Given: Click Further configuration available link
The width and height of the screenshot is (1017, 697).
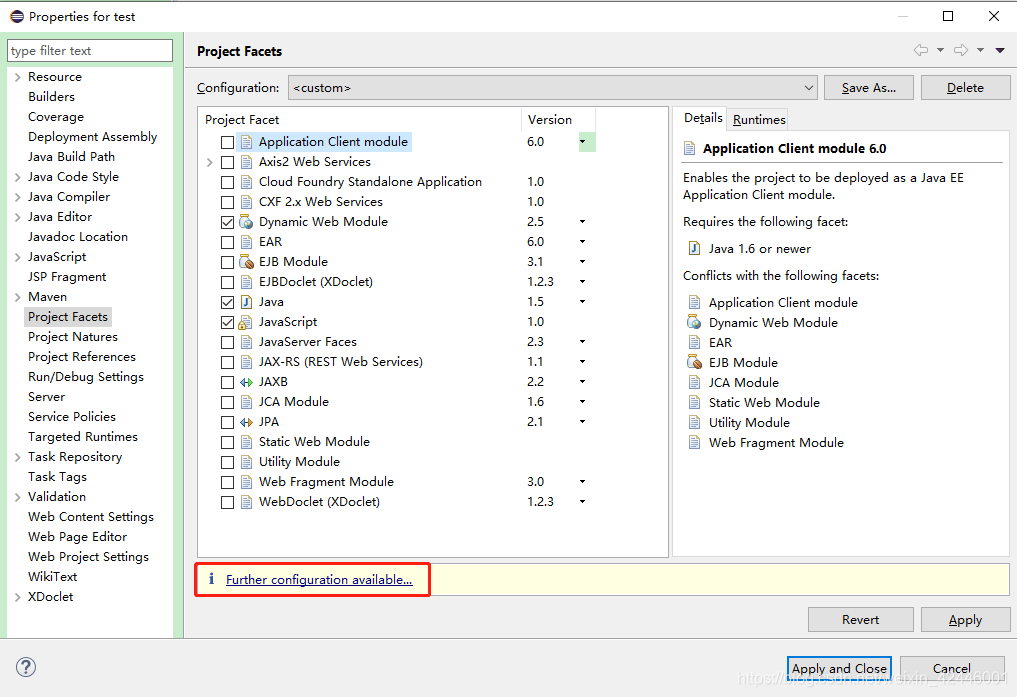Looking at the screenshot, I should [x=319, y=580].
